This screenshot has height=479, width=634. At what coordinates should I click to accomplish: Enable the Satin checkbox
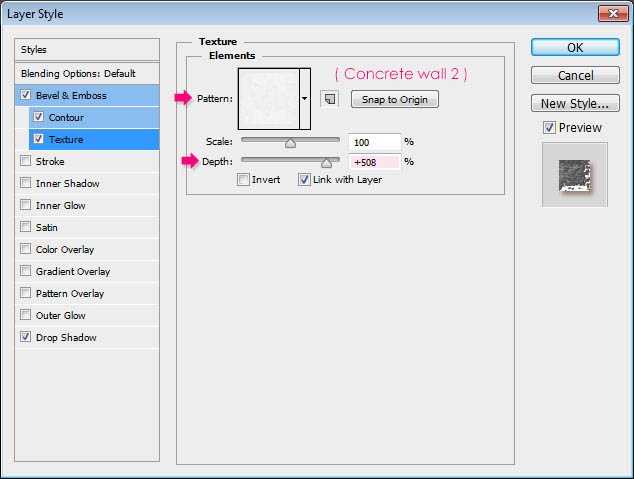[25, 227]
